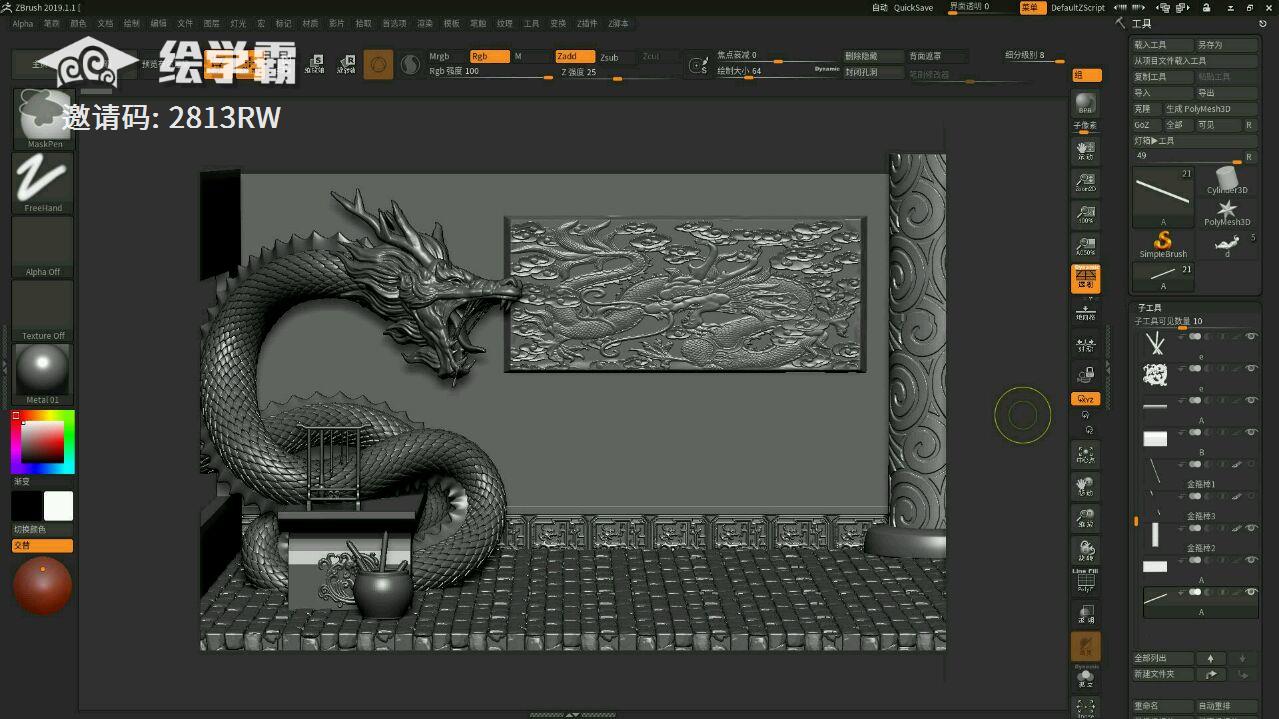Toggle eye of selected bottom A subtool
1279x719 pixels.
pyautogui.click(x=1251, y=592)
